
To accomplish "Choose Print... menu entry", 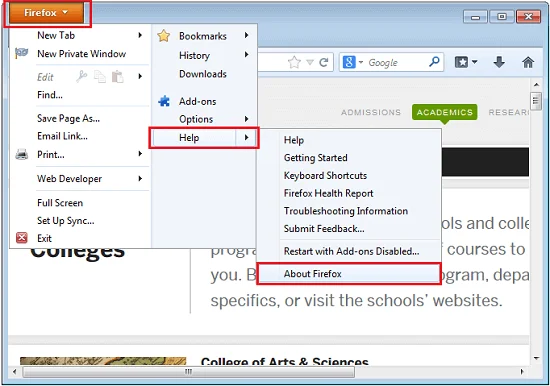I will tap(51, 154).
